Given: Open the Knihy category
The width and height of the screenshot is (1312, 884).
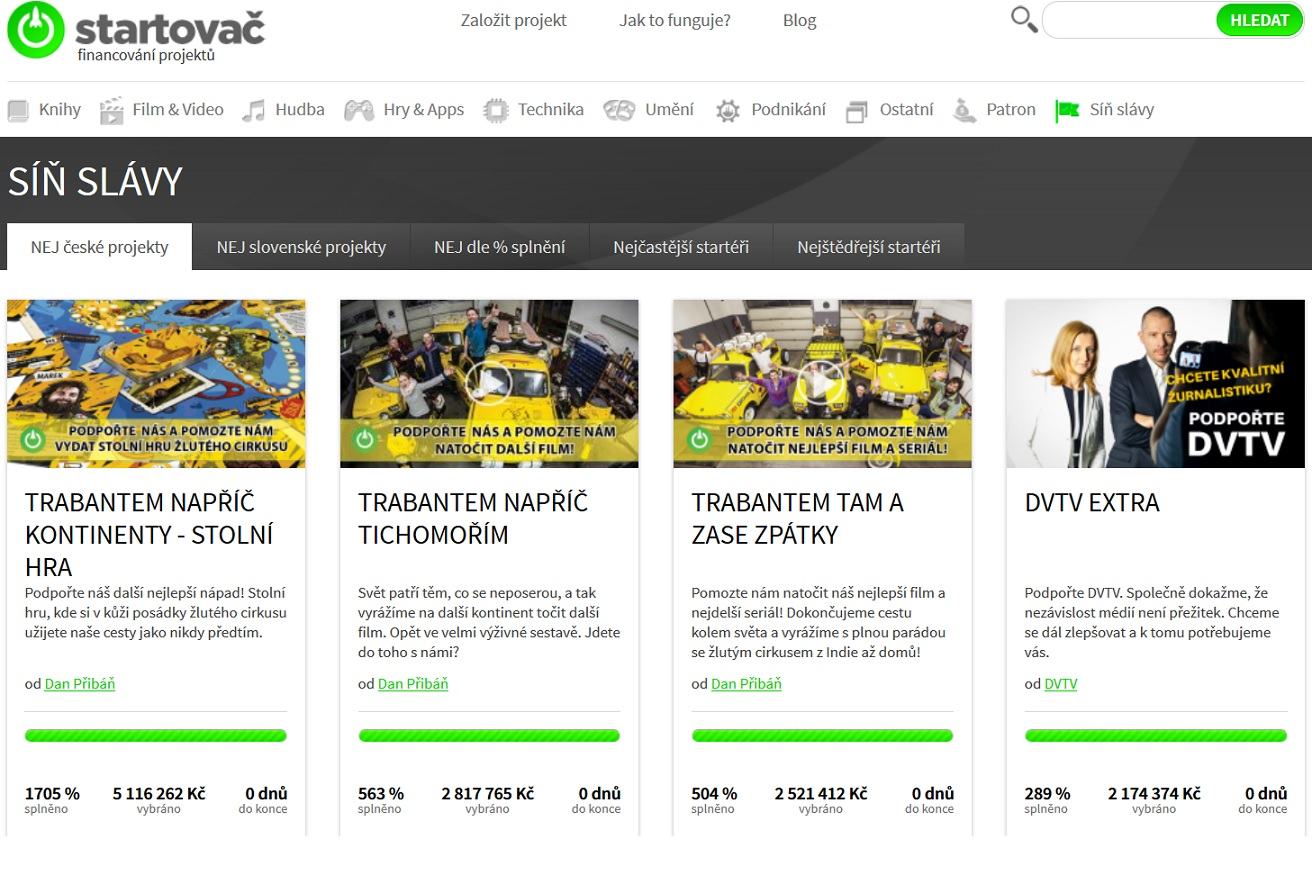Looking at the screenshot, I should coord(60,109).
